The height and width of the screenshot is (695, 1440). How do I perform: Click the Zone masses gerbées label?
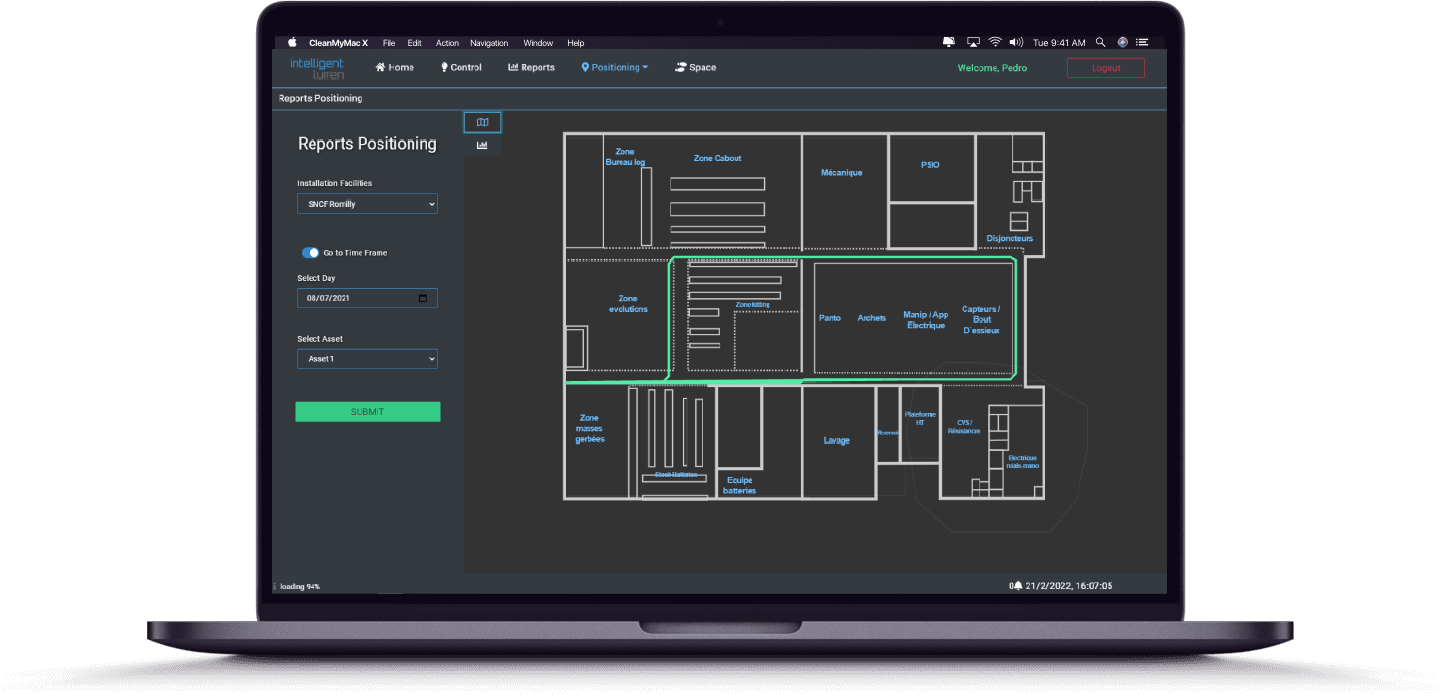[x=589, y=428]
